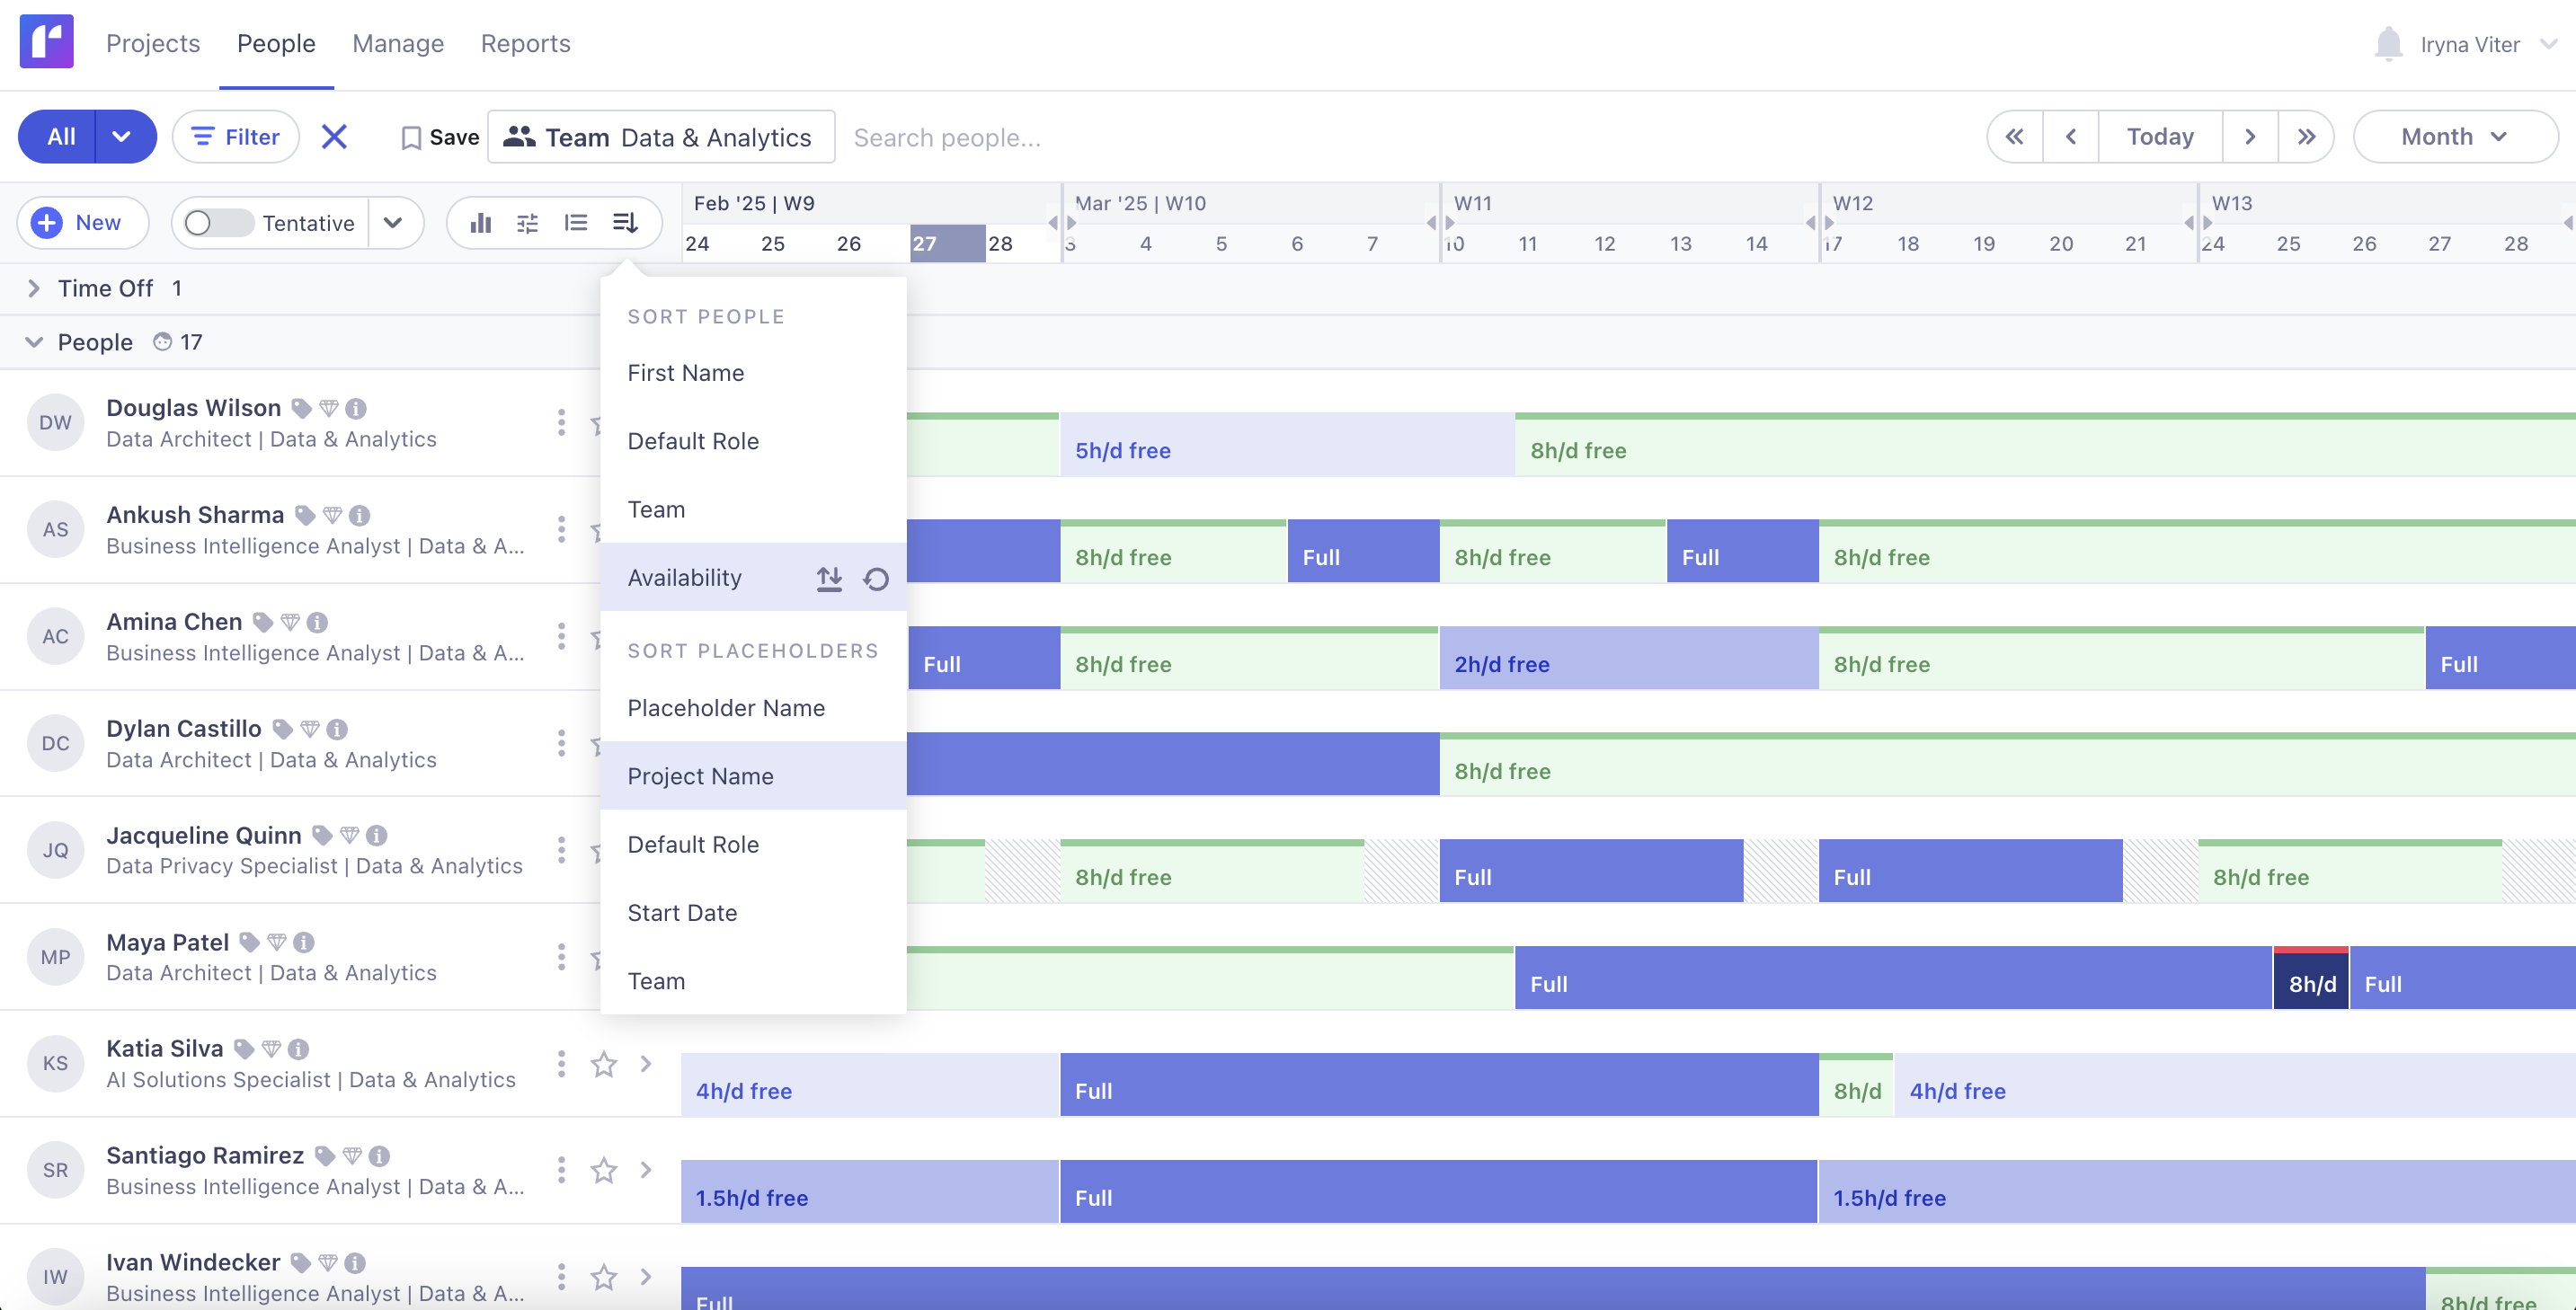Toggle the Tentative switch
Viewport: 2576px width, 1310px height.
[x=218, y=223]
